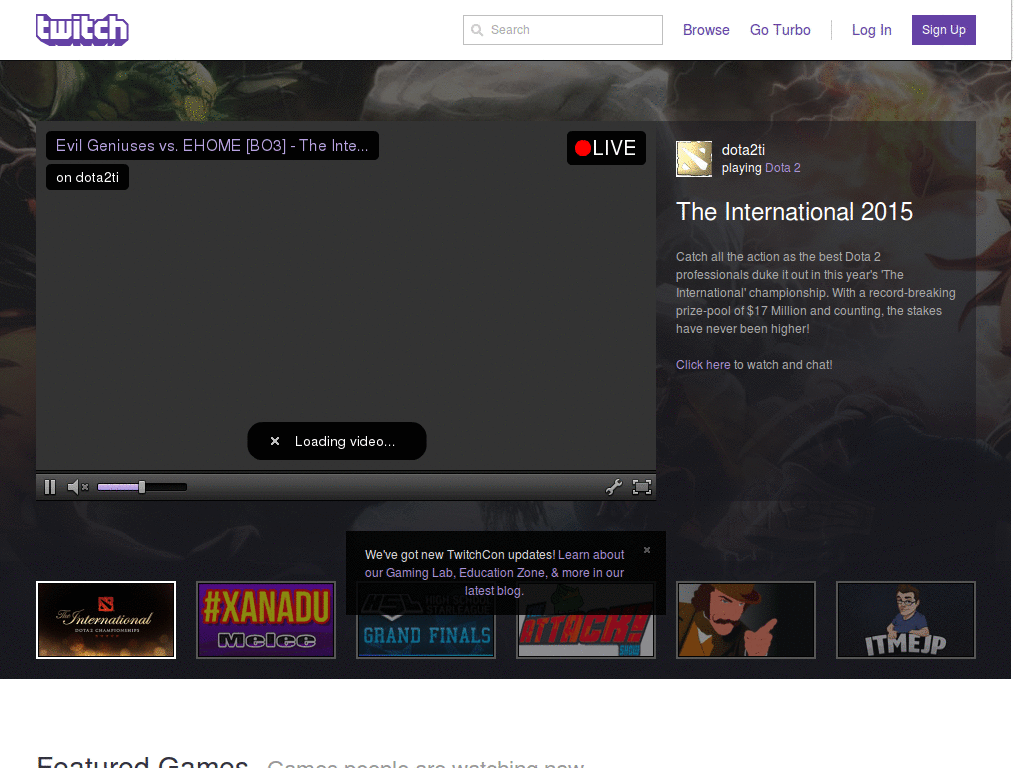Click 'The International 2015' heading

pyautogui.click(x=794, y=212)
